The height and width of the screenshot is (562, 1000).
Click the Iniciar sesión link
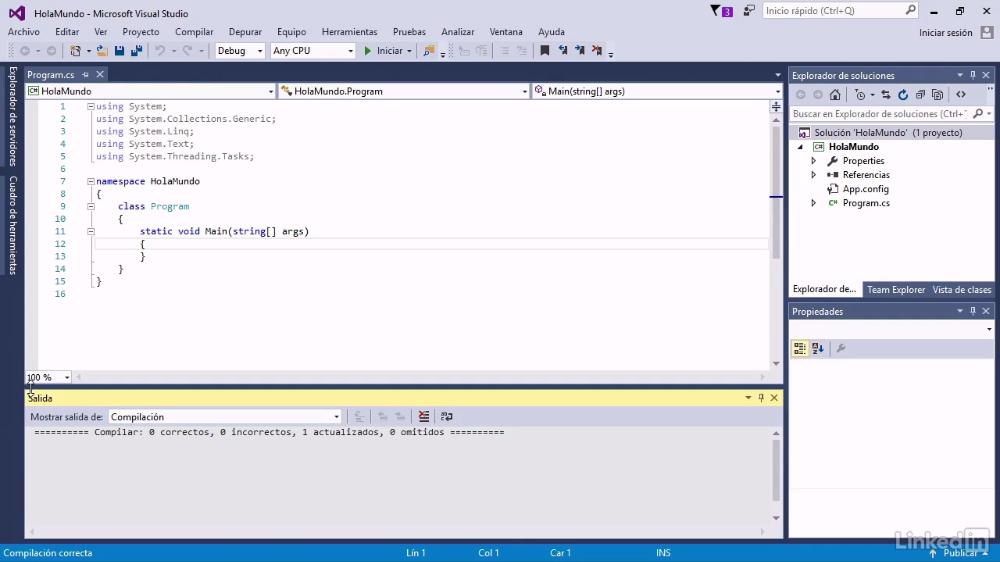pyautogui.click(x=945, y=33)
